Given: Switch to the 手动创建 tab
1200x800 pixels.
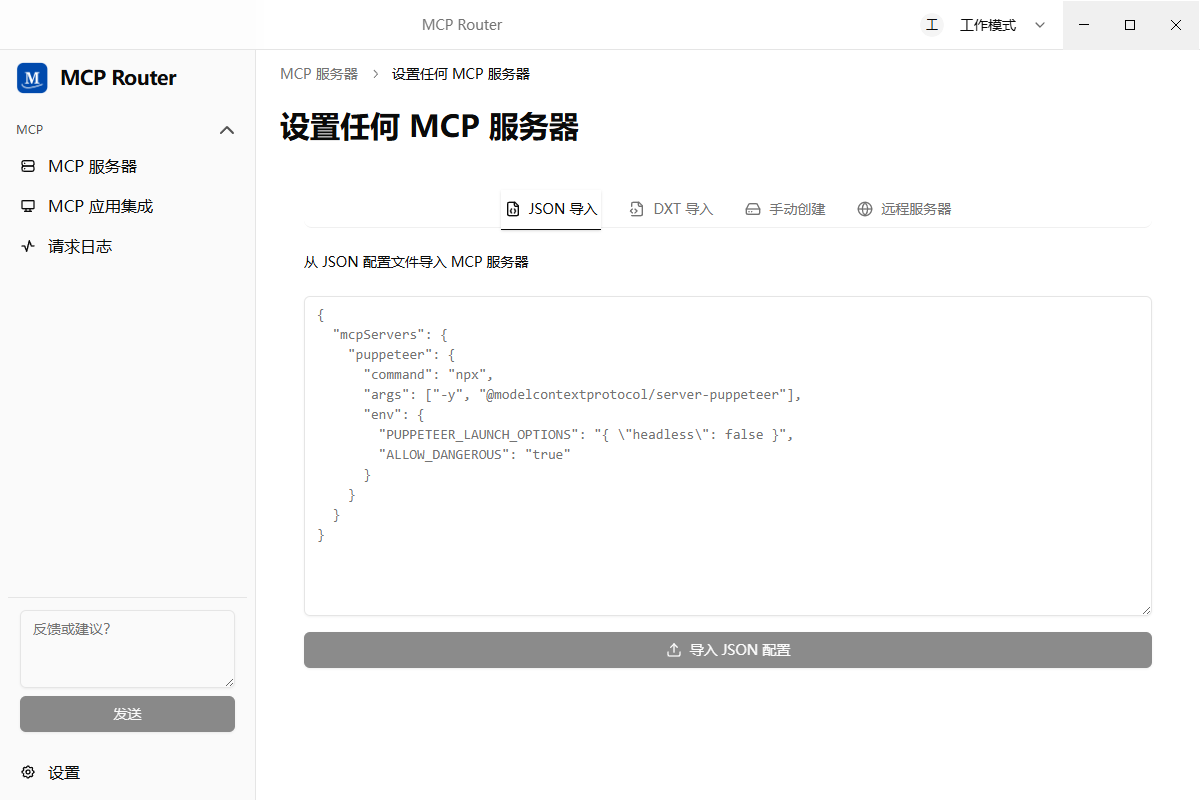Looking at the screenshot, I should coord(785,209).
